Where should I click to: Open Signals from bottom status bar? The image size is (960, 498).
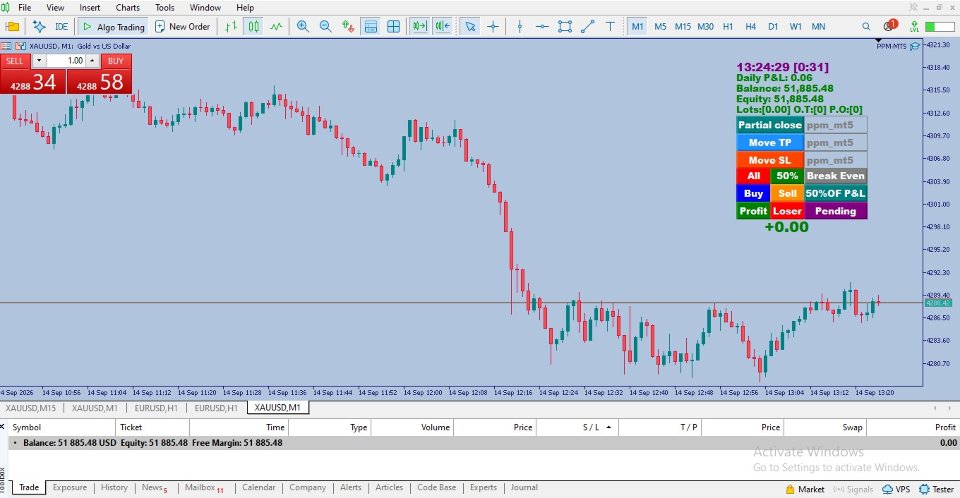[x=853, y=489]
